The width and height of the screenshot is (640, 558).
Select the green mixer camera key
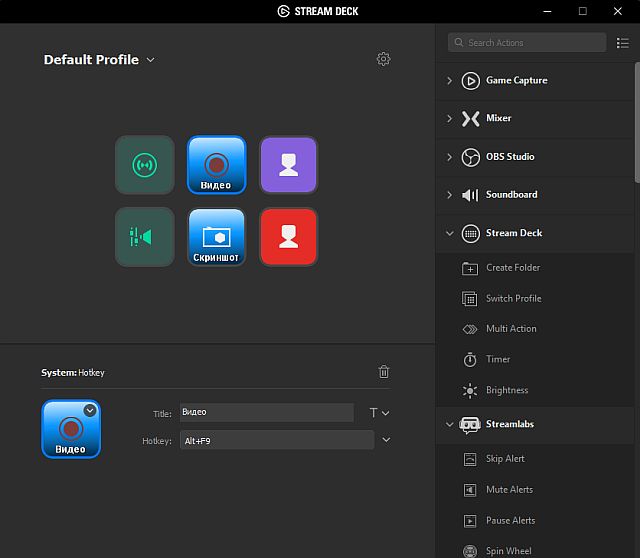145,237
